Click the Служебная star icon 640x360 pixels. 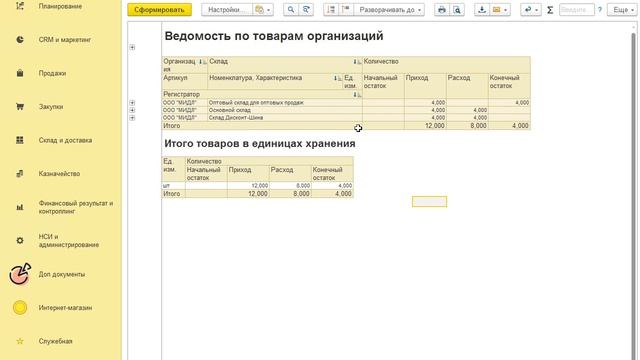pyautogui.click(x=20, y=341)
